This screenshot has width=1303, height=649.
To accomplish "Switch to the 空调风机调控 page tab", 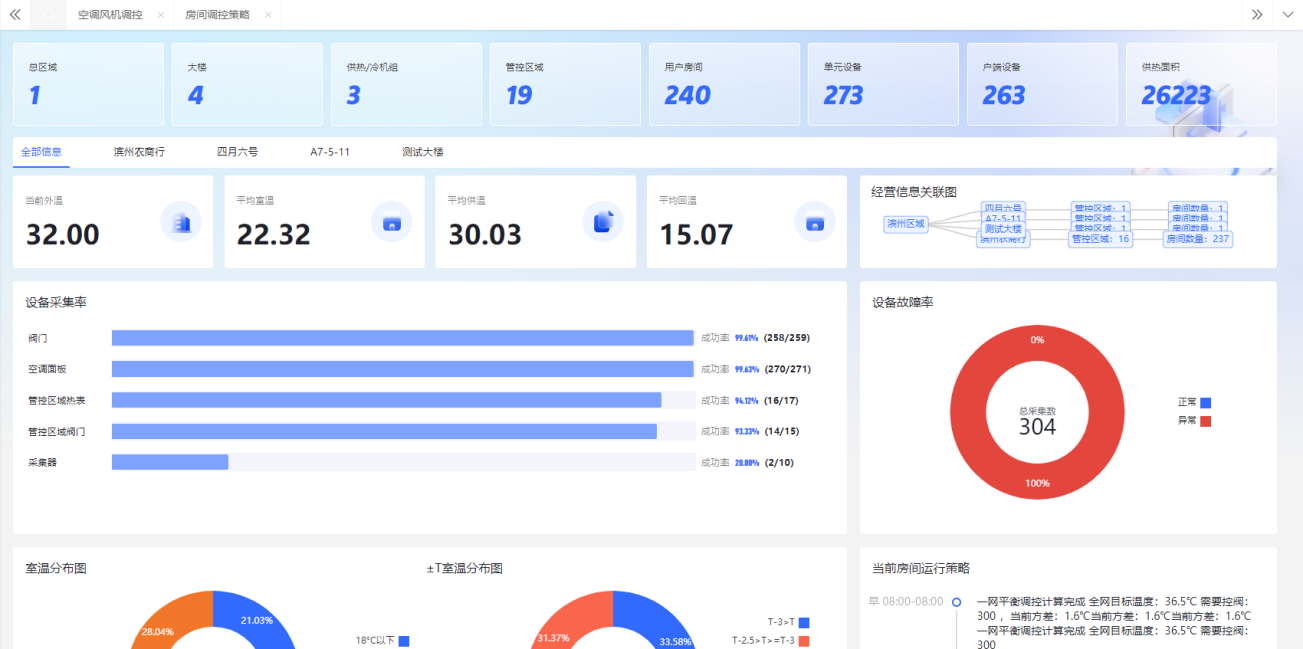I will pyautogui.click(x=110, y=15).
